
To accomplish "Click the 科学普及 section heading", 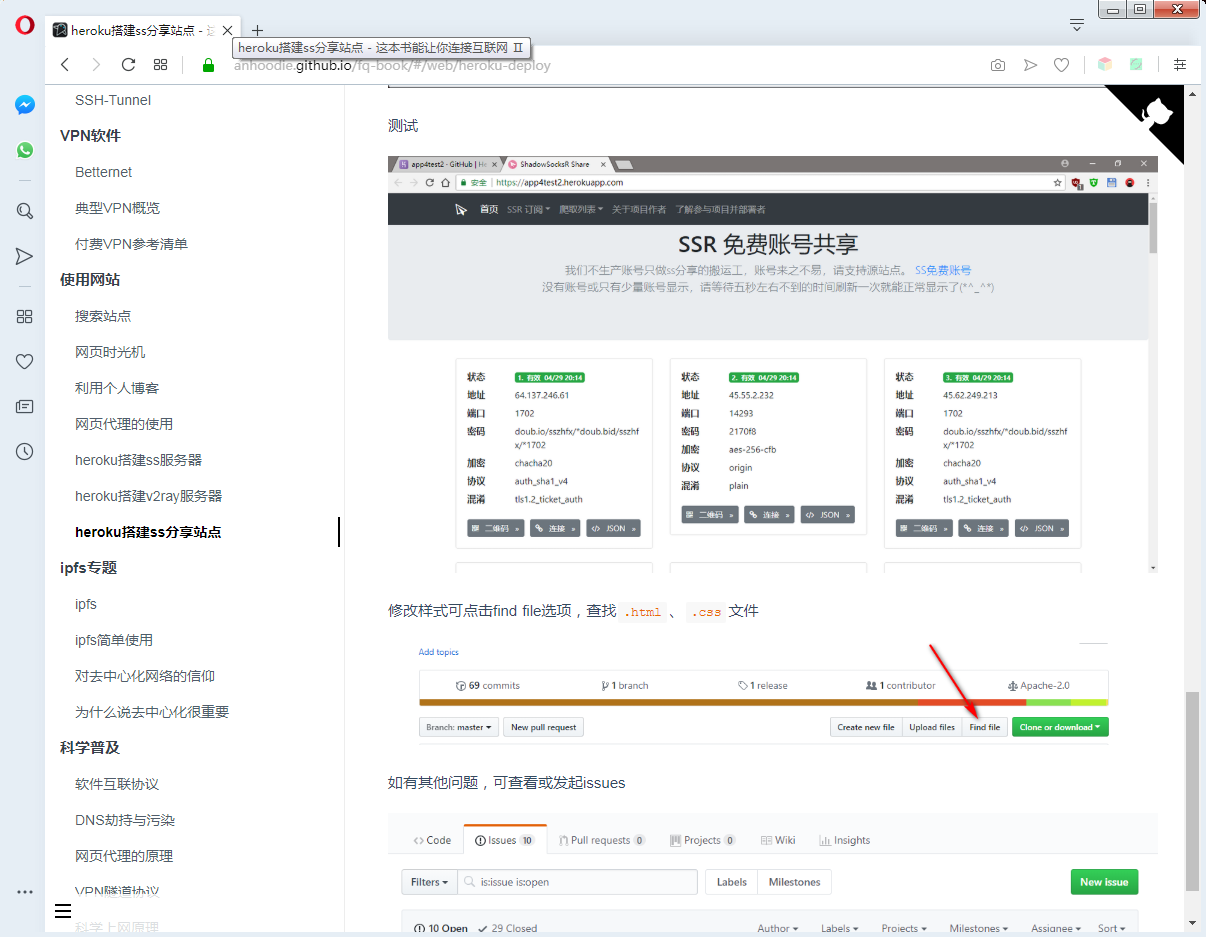I will [90, 748].
